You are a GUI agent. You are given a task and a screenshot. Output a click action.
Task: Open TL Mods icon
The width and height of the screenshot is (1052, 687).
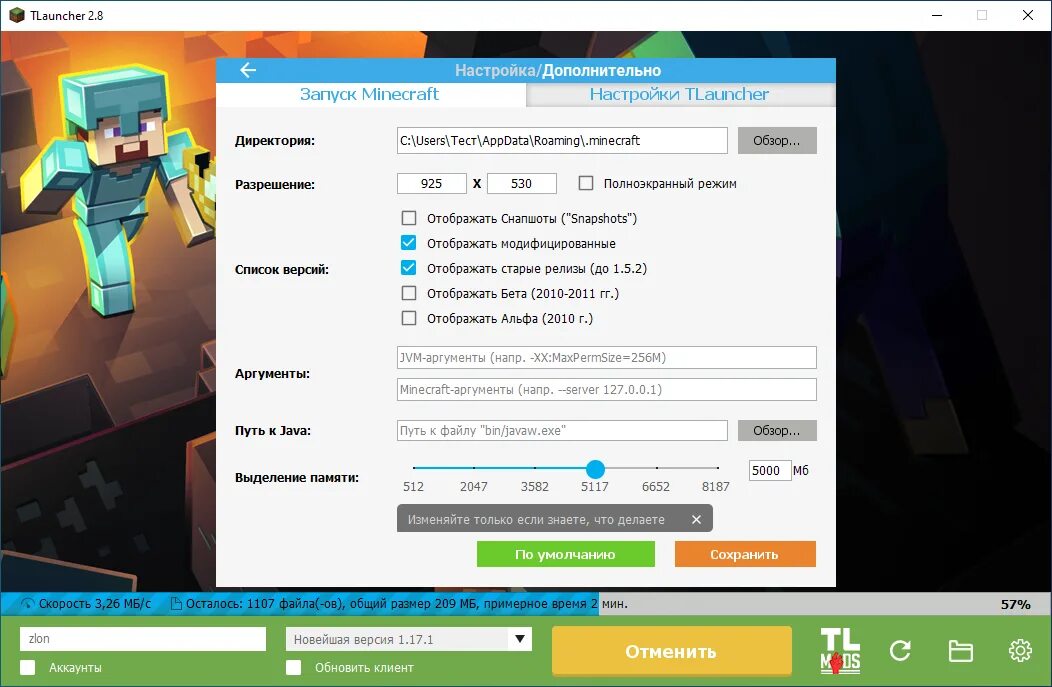click(840, 650)
